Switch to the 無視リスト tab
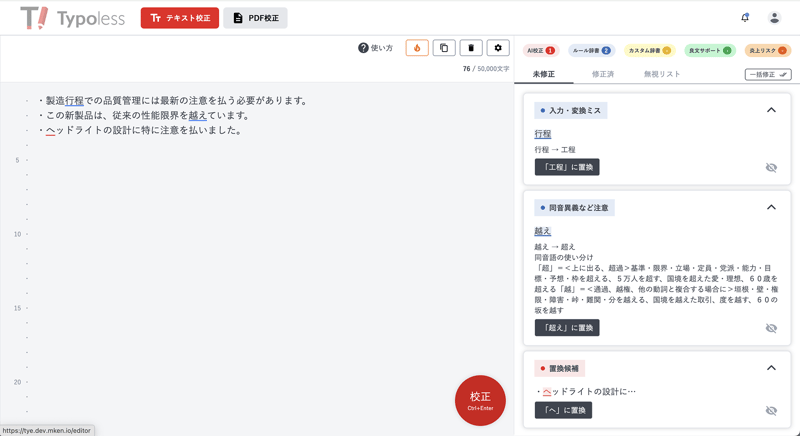Image resolution: width=800 pixels, height=436 pixels. click(x=662, y=74)
